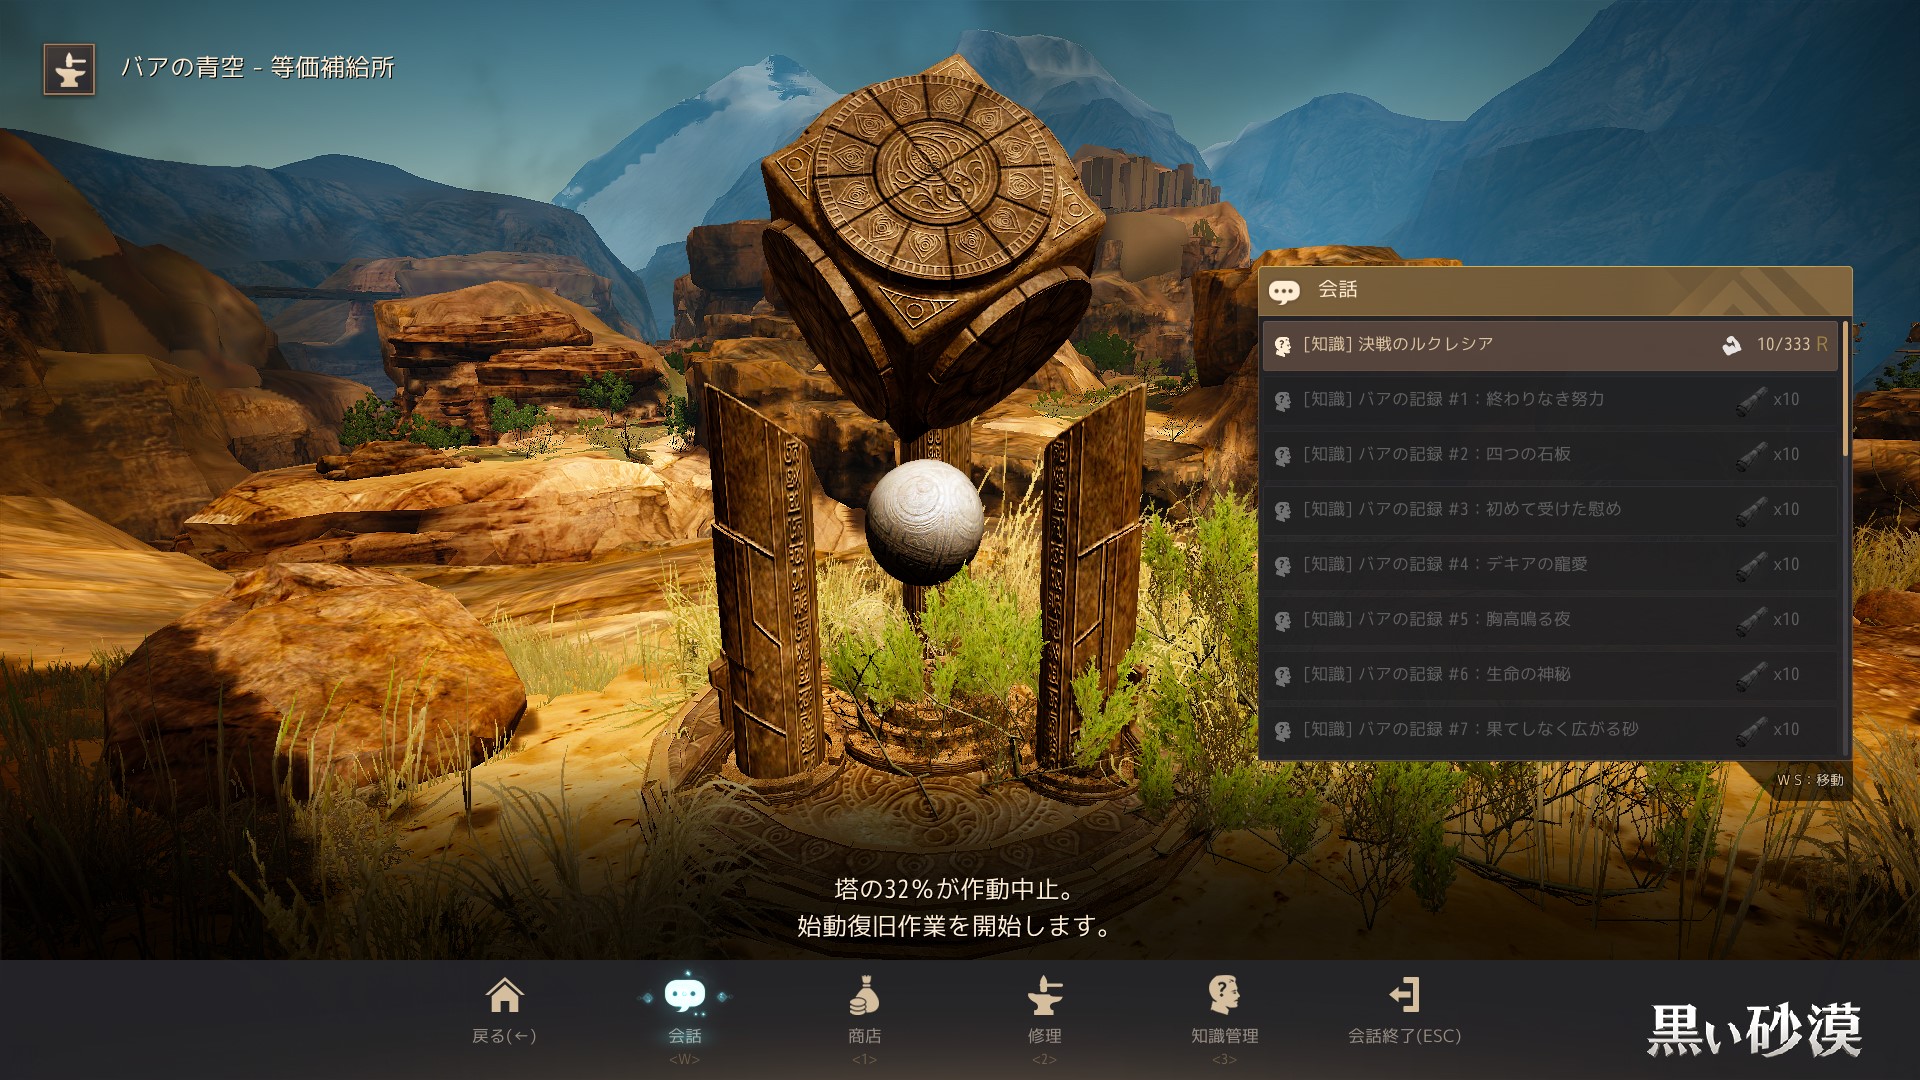This screenshot has width=1920, height=1080.
Task: Click knowledge icon on バアの記録 #5 row
Action: tap(1282, 620)
